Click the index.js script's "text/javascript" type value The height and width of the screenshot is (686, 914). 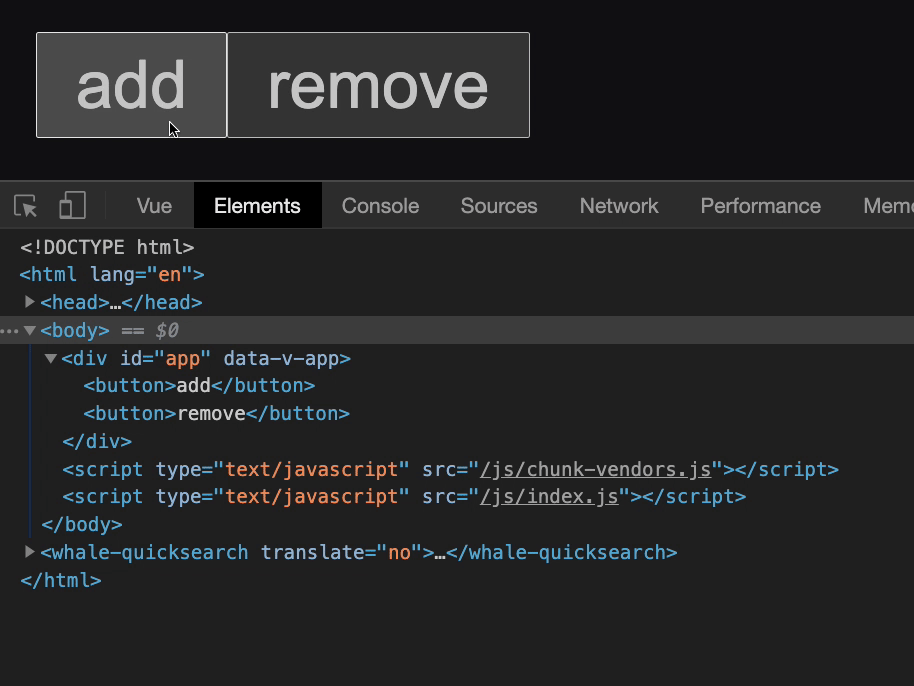[x=311, y=497]
